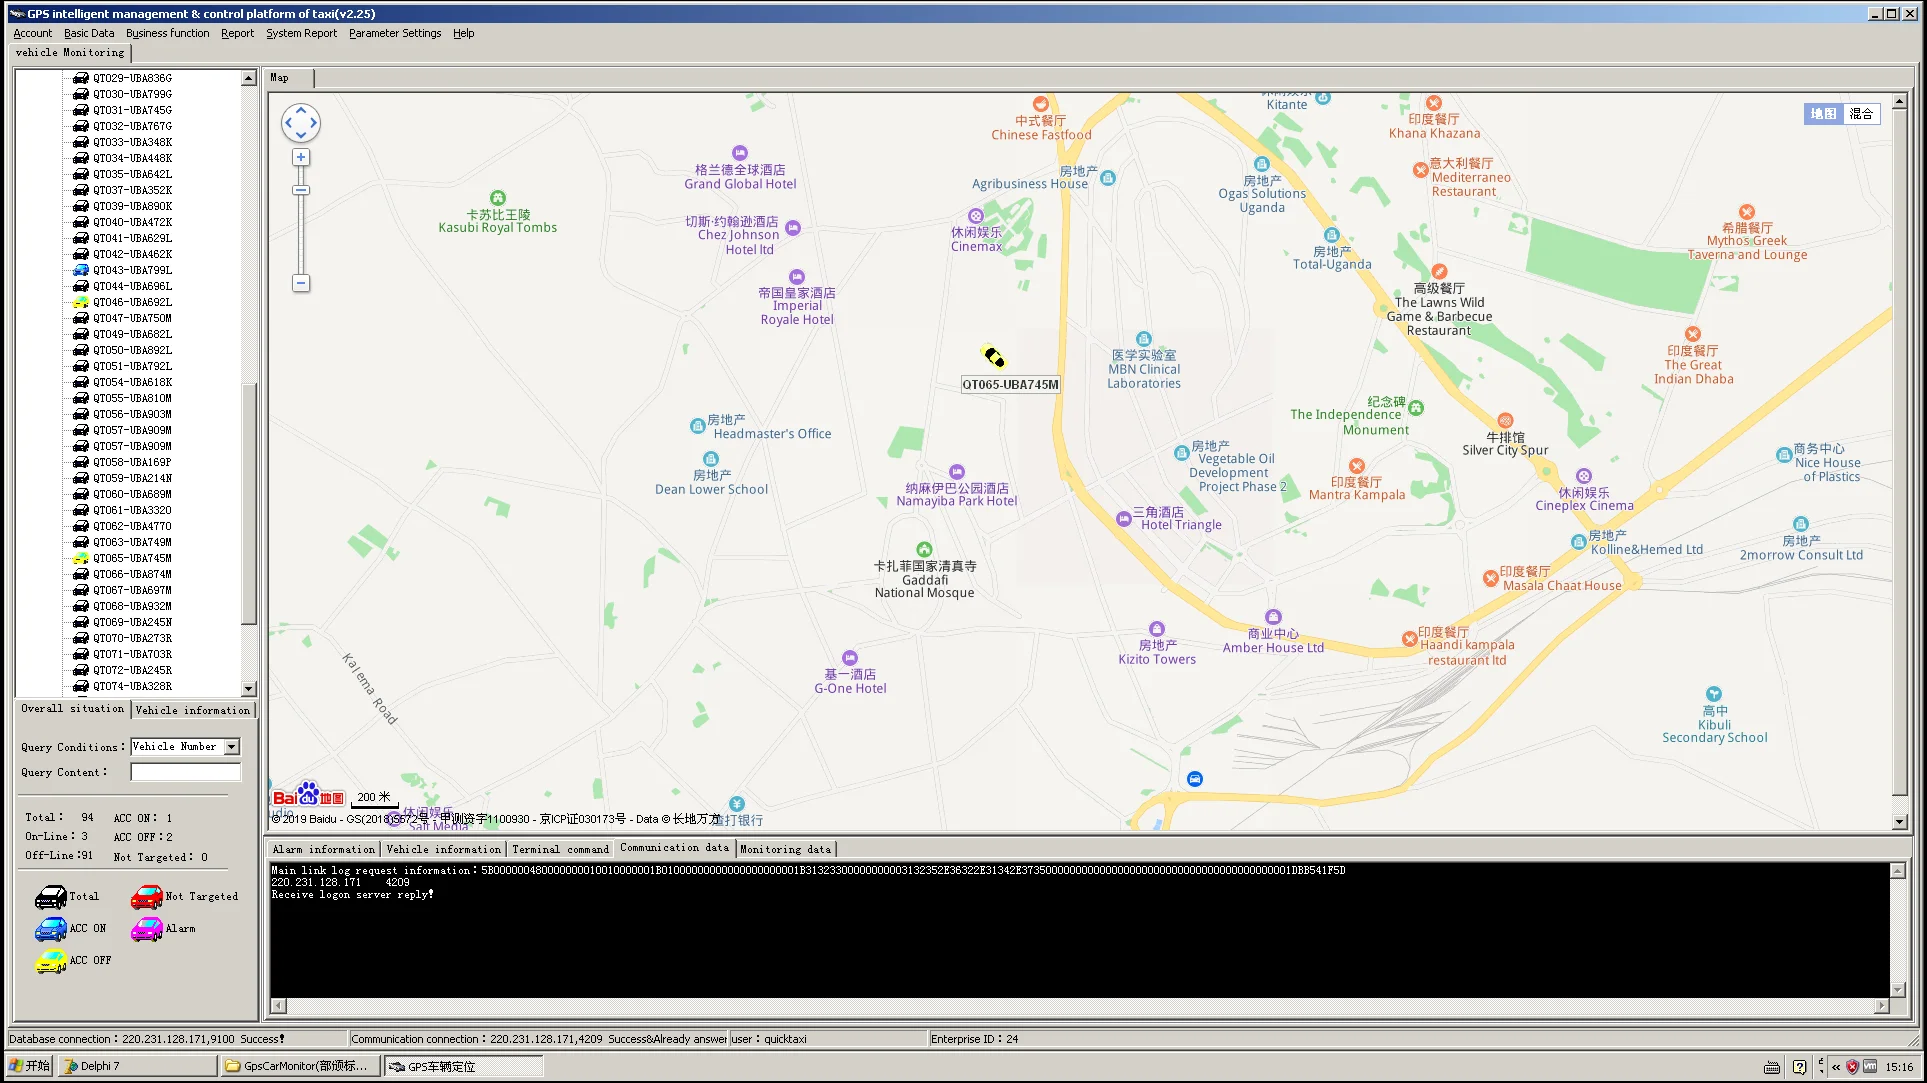The width and height of the screenshot is (1927, 1083).
Task: Click the yellow taxi marker QT065-UBA745M on map
Action: click(x=993, y=357)
